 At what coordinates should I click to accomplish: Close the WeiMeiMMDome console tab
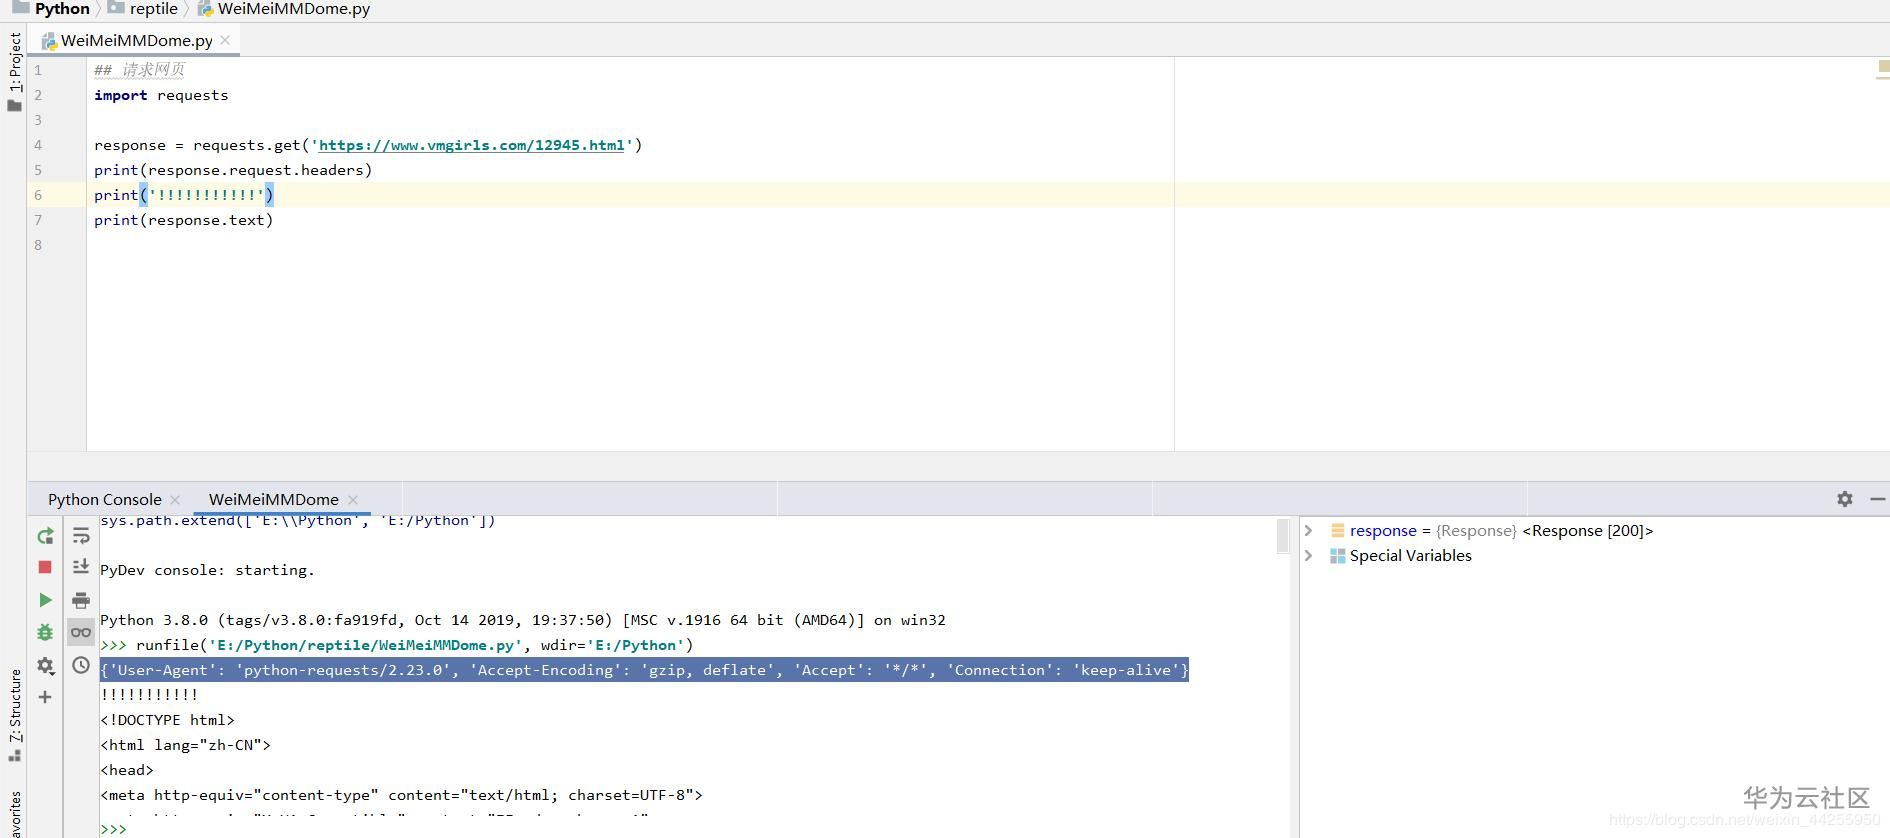pos(353,499)
